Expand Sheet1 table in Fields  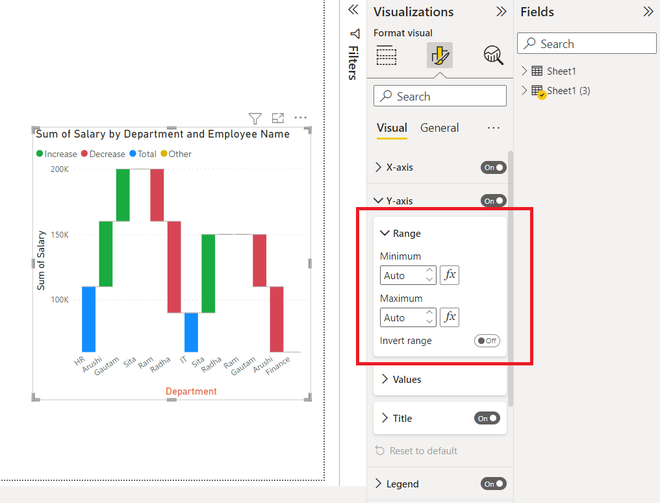[524, 71]
